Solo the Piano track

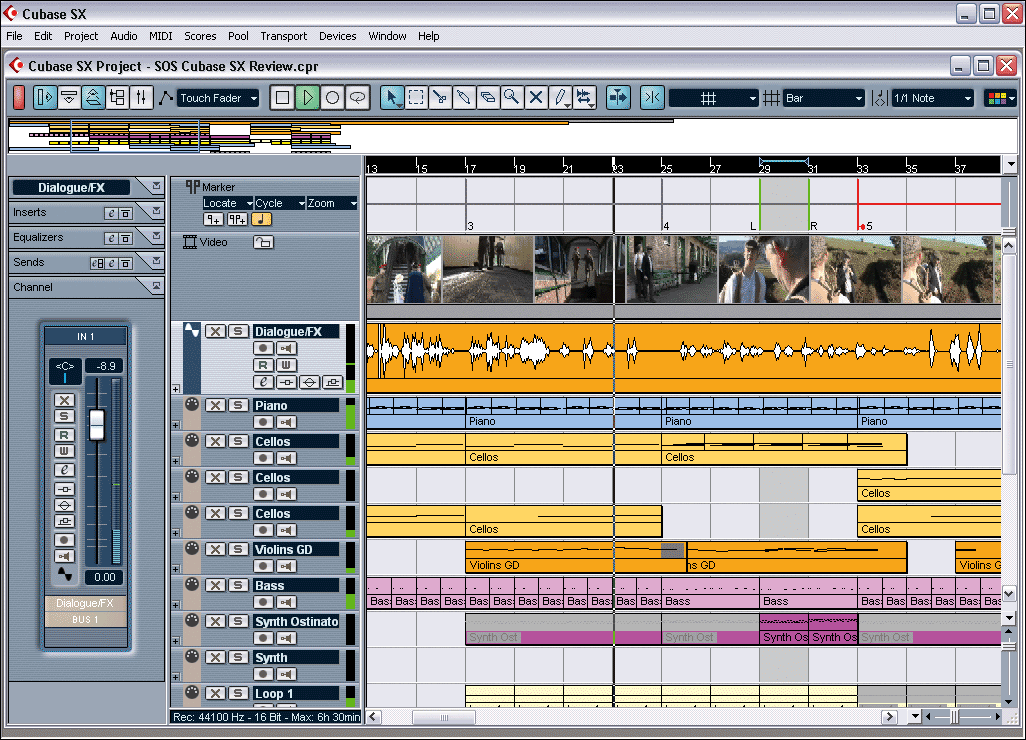point(238,405)
